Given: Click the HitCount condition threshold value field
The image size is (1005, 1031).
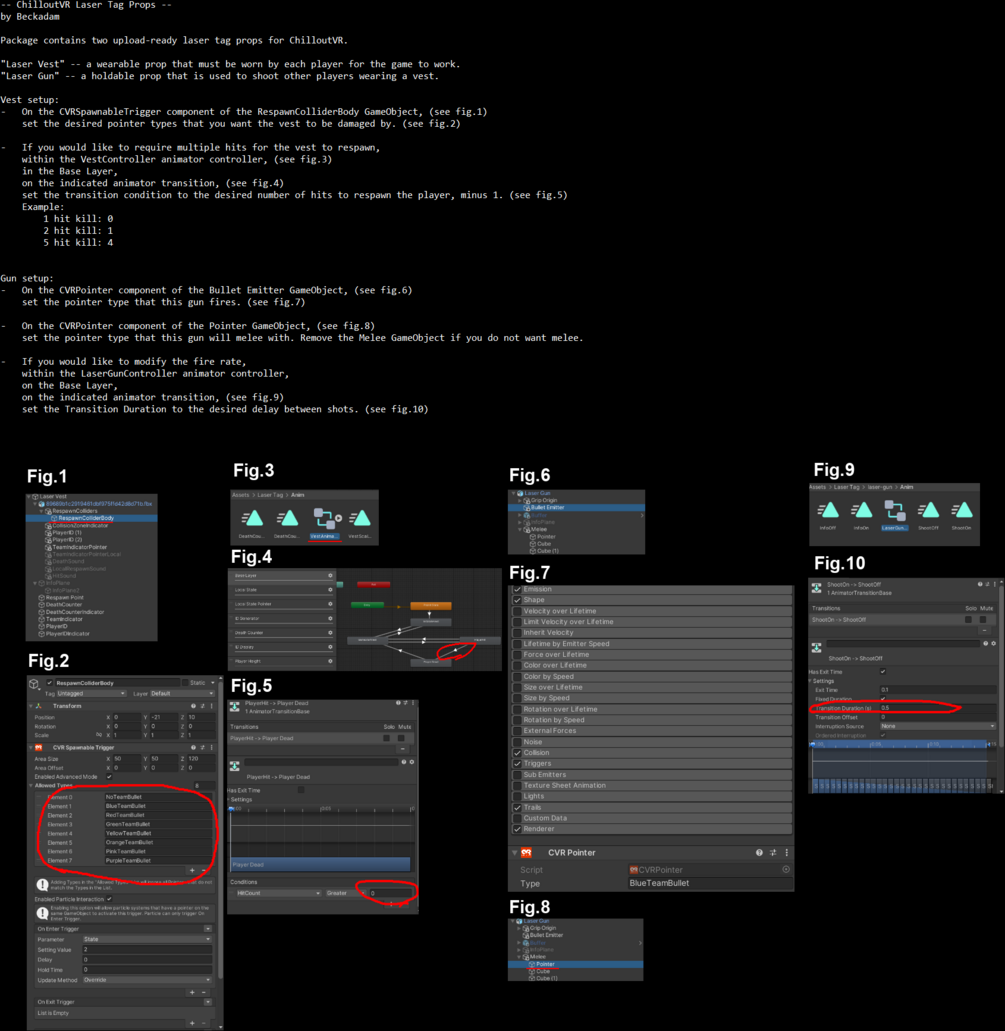Looking at the screenshot, I should [x=391, y=893].
